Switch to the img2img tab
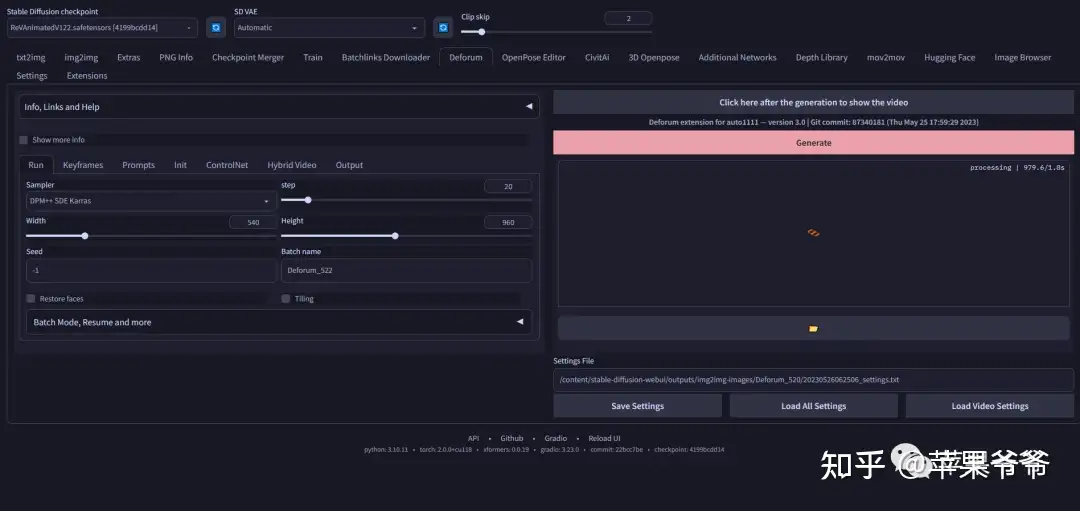Viewport: 1080px width, 511px height. pyautogui.click(x=81, y=58)
